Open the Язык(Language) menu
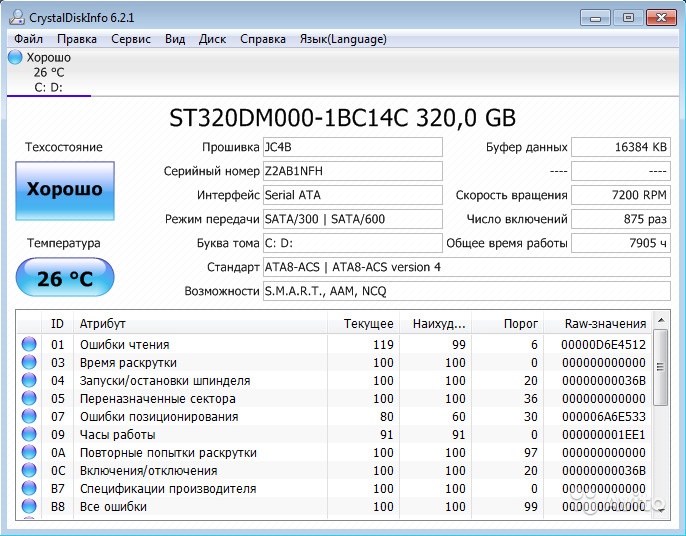Viewport: 686px width, 536px height. click(343, 39)
